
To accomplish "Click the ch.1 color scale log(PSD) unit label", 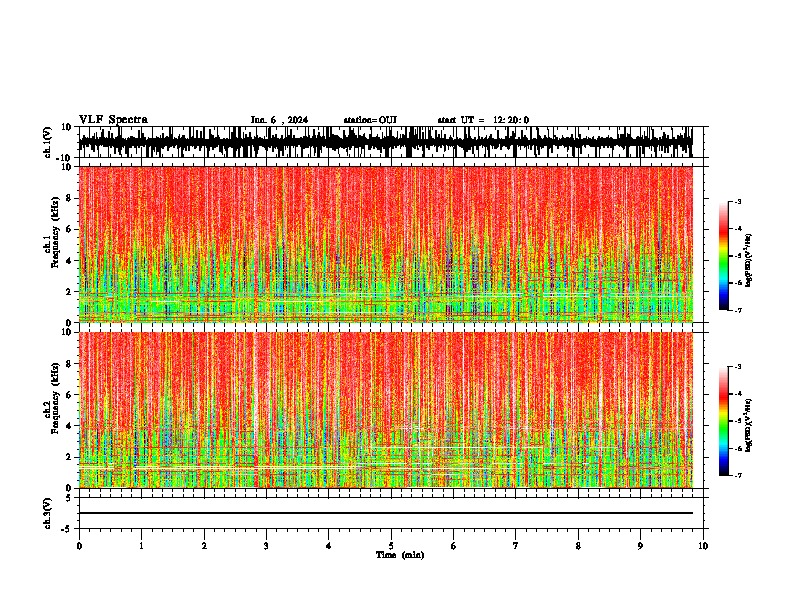I will point(749,261).
